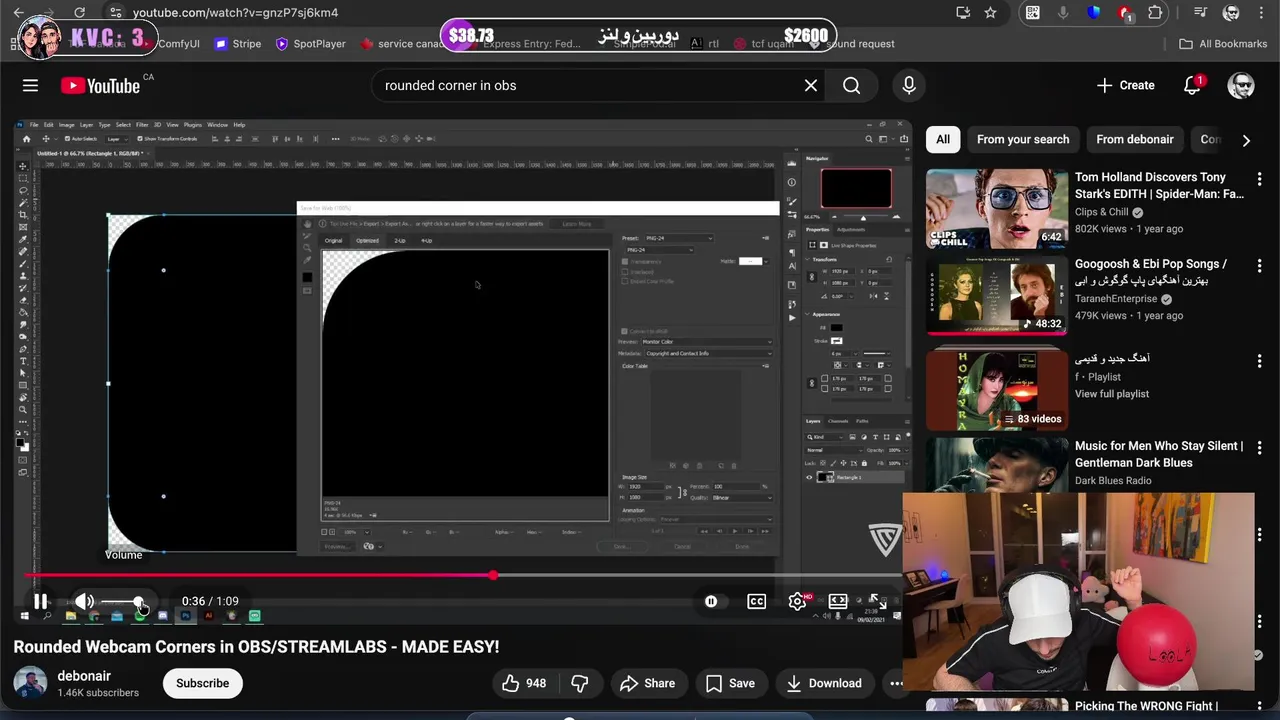View site information icon beside the URL
The height and width of the screenshot is (720, 1280).
pyautogui.click(x=115, y=13)
